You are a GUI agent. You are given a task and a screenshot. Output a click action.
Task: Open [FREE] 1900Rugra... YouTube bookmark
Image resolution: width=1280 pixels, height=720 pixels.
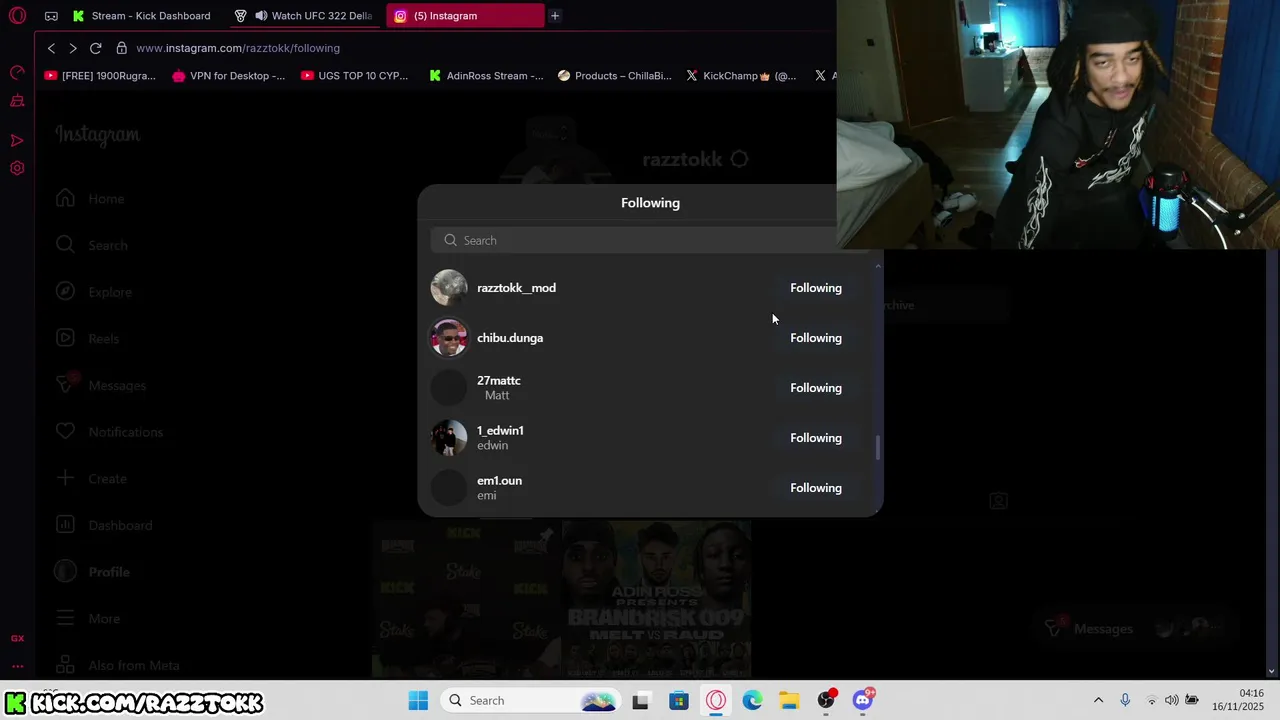[x=100, y=75]
